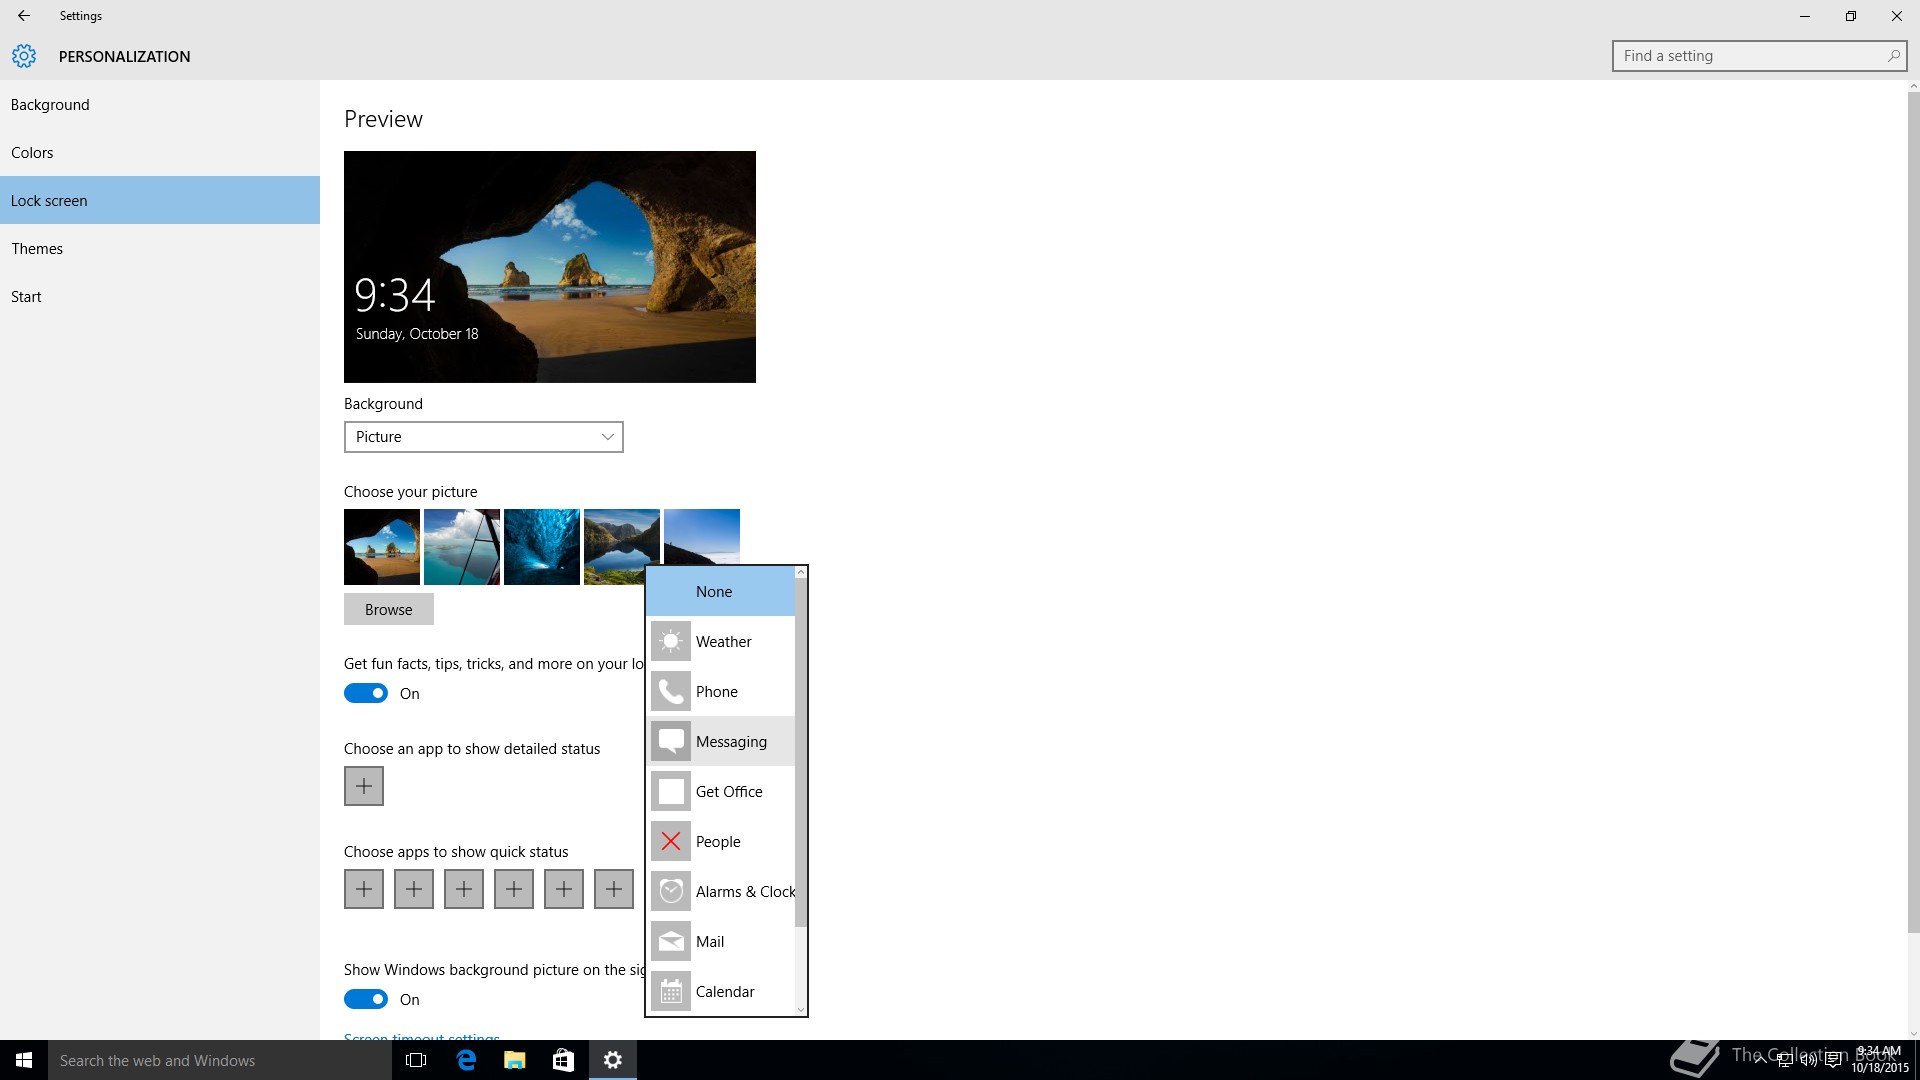The width and height of the screenshot is (1920, 1080).
Task: Click the fifth quick status plus slot
Action: tap(564, 889)
